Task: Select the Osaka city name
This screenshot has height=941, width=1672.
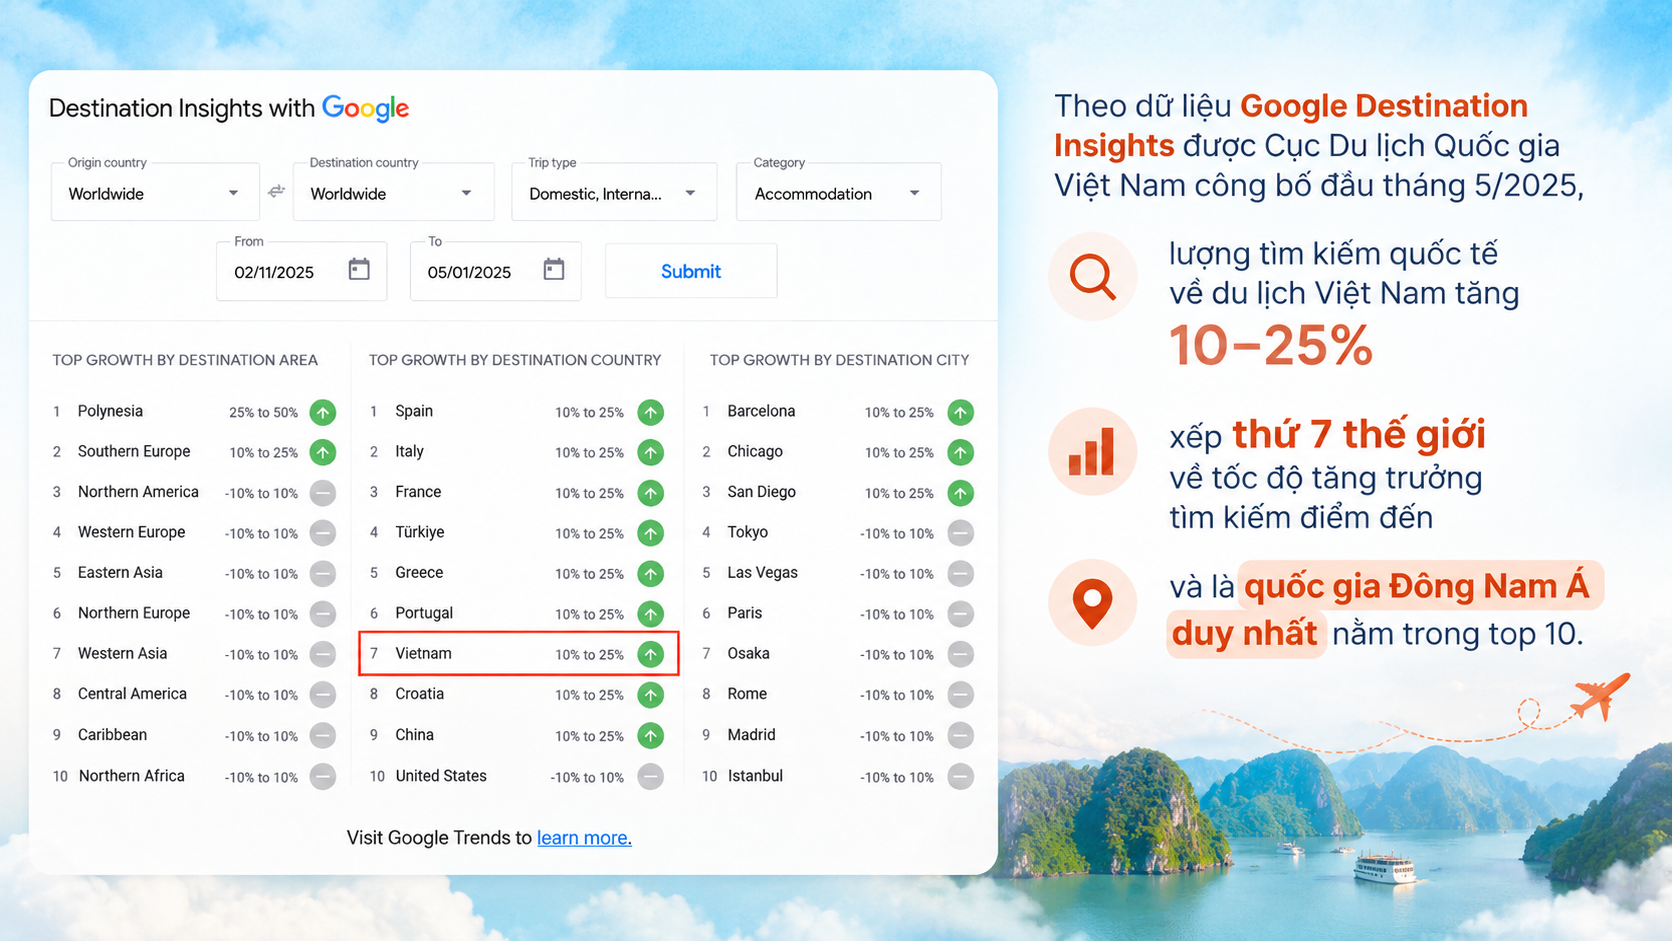Action: click(748, 653)
